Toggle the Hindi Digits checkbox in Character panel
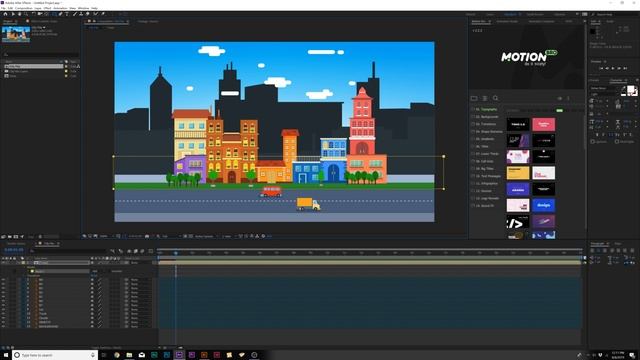 point(616,142)
